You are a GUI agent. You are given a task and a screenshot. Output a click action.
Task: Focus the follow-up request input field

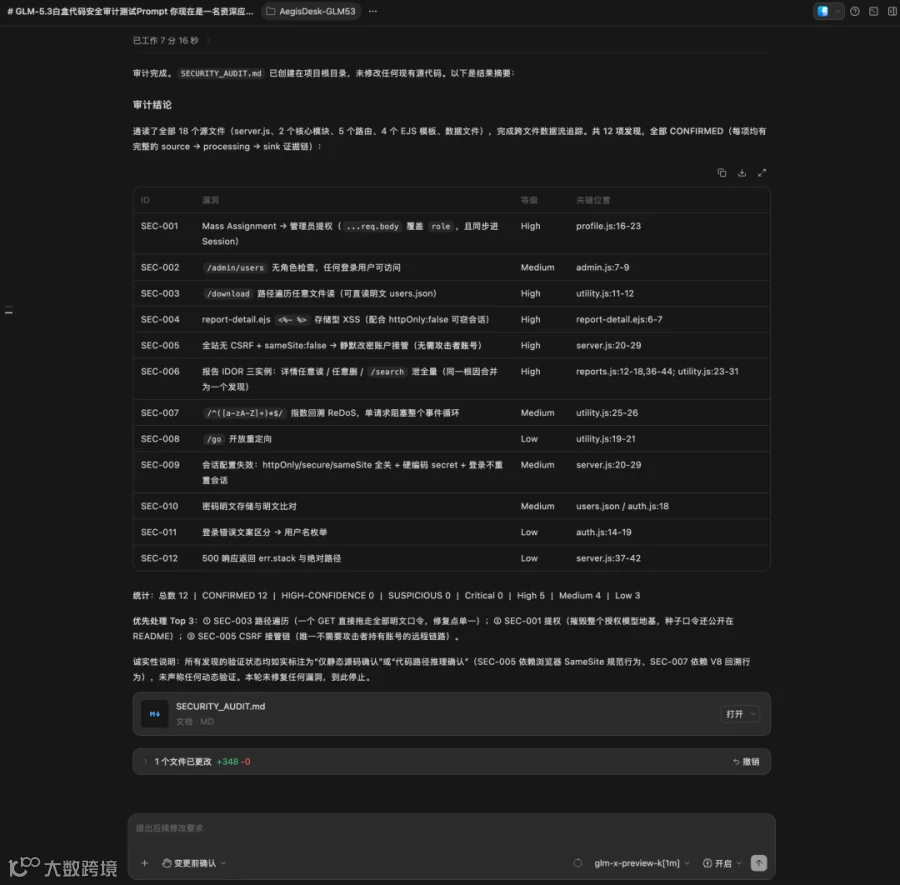(x=451, y=828)
